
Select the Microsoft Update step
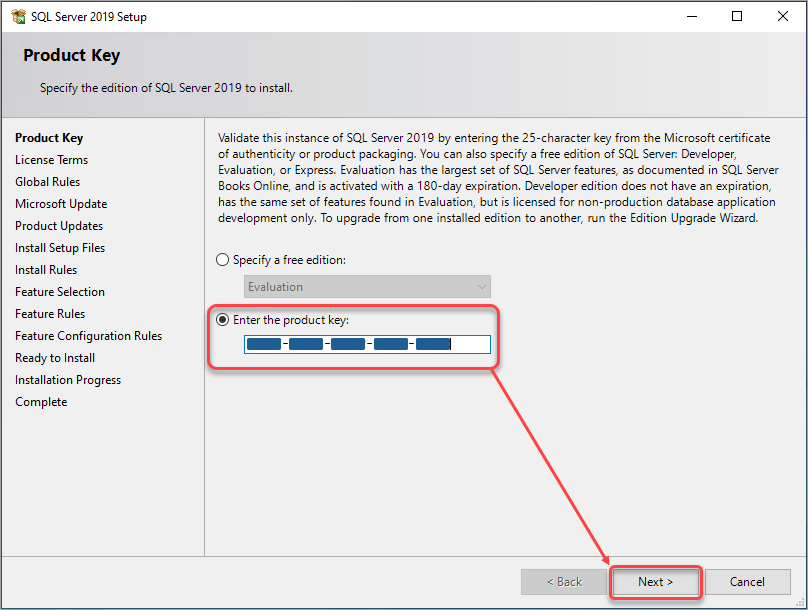point(61,204)
